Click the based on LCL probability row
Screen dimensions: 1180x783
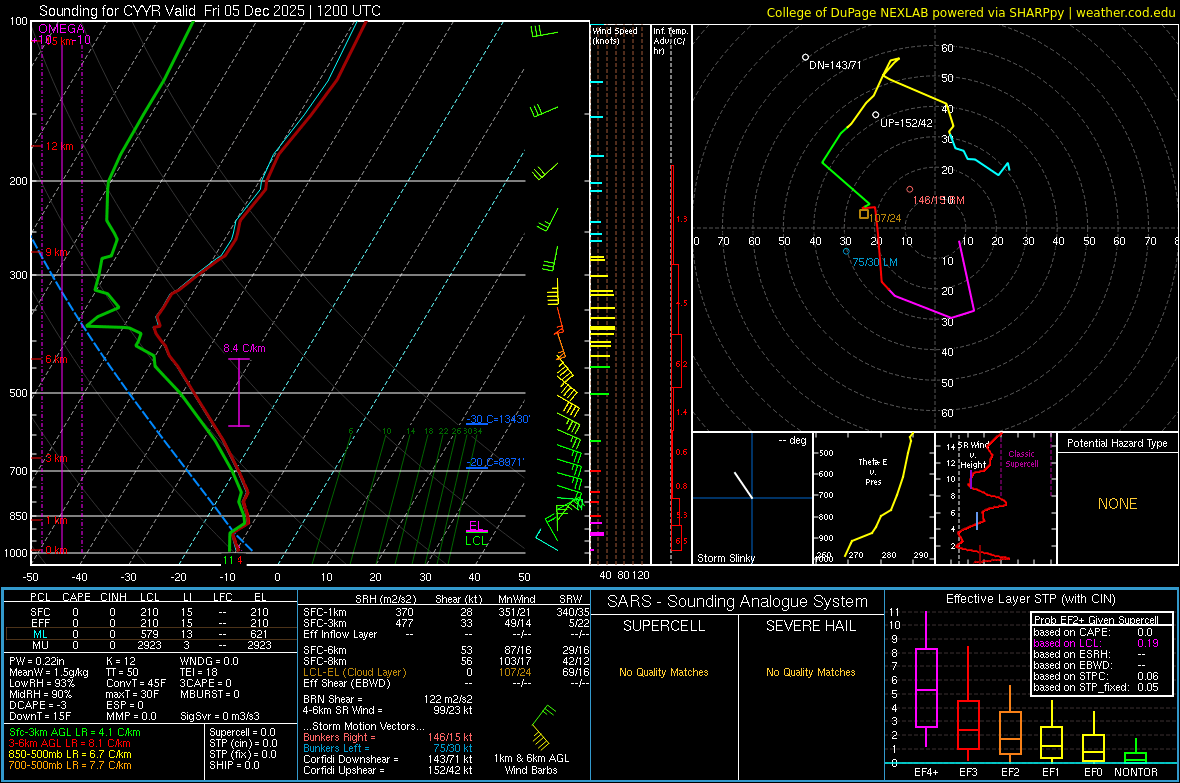(1095, 643)
